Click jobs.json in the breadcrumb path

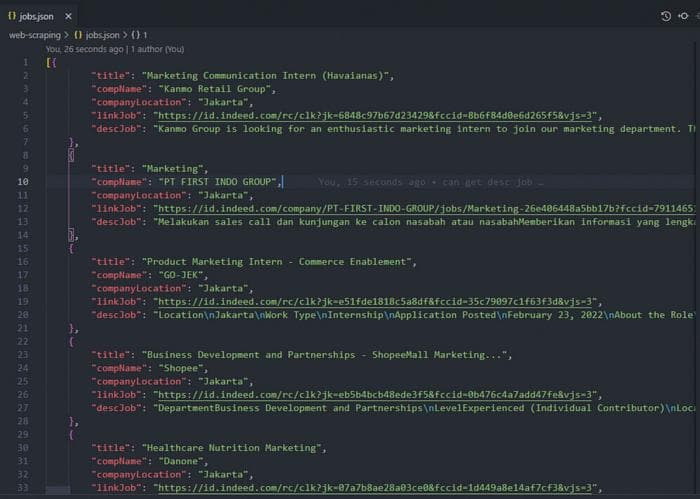[102, 35]
